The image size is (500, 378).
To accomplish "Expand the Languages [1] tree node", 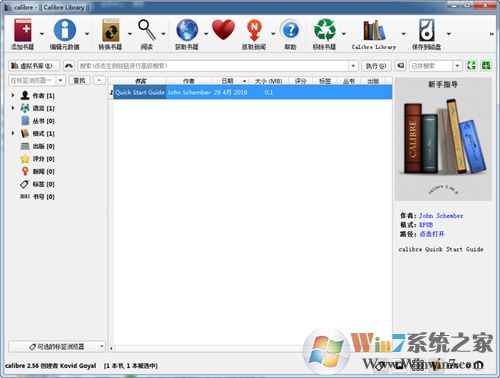I will (x=13, y=108).
